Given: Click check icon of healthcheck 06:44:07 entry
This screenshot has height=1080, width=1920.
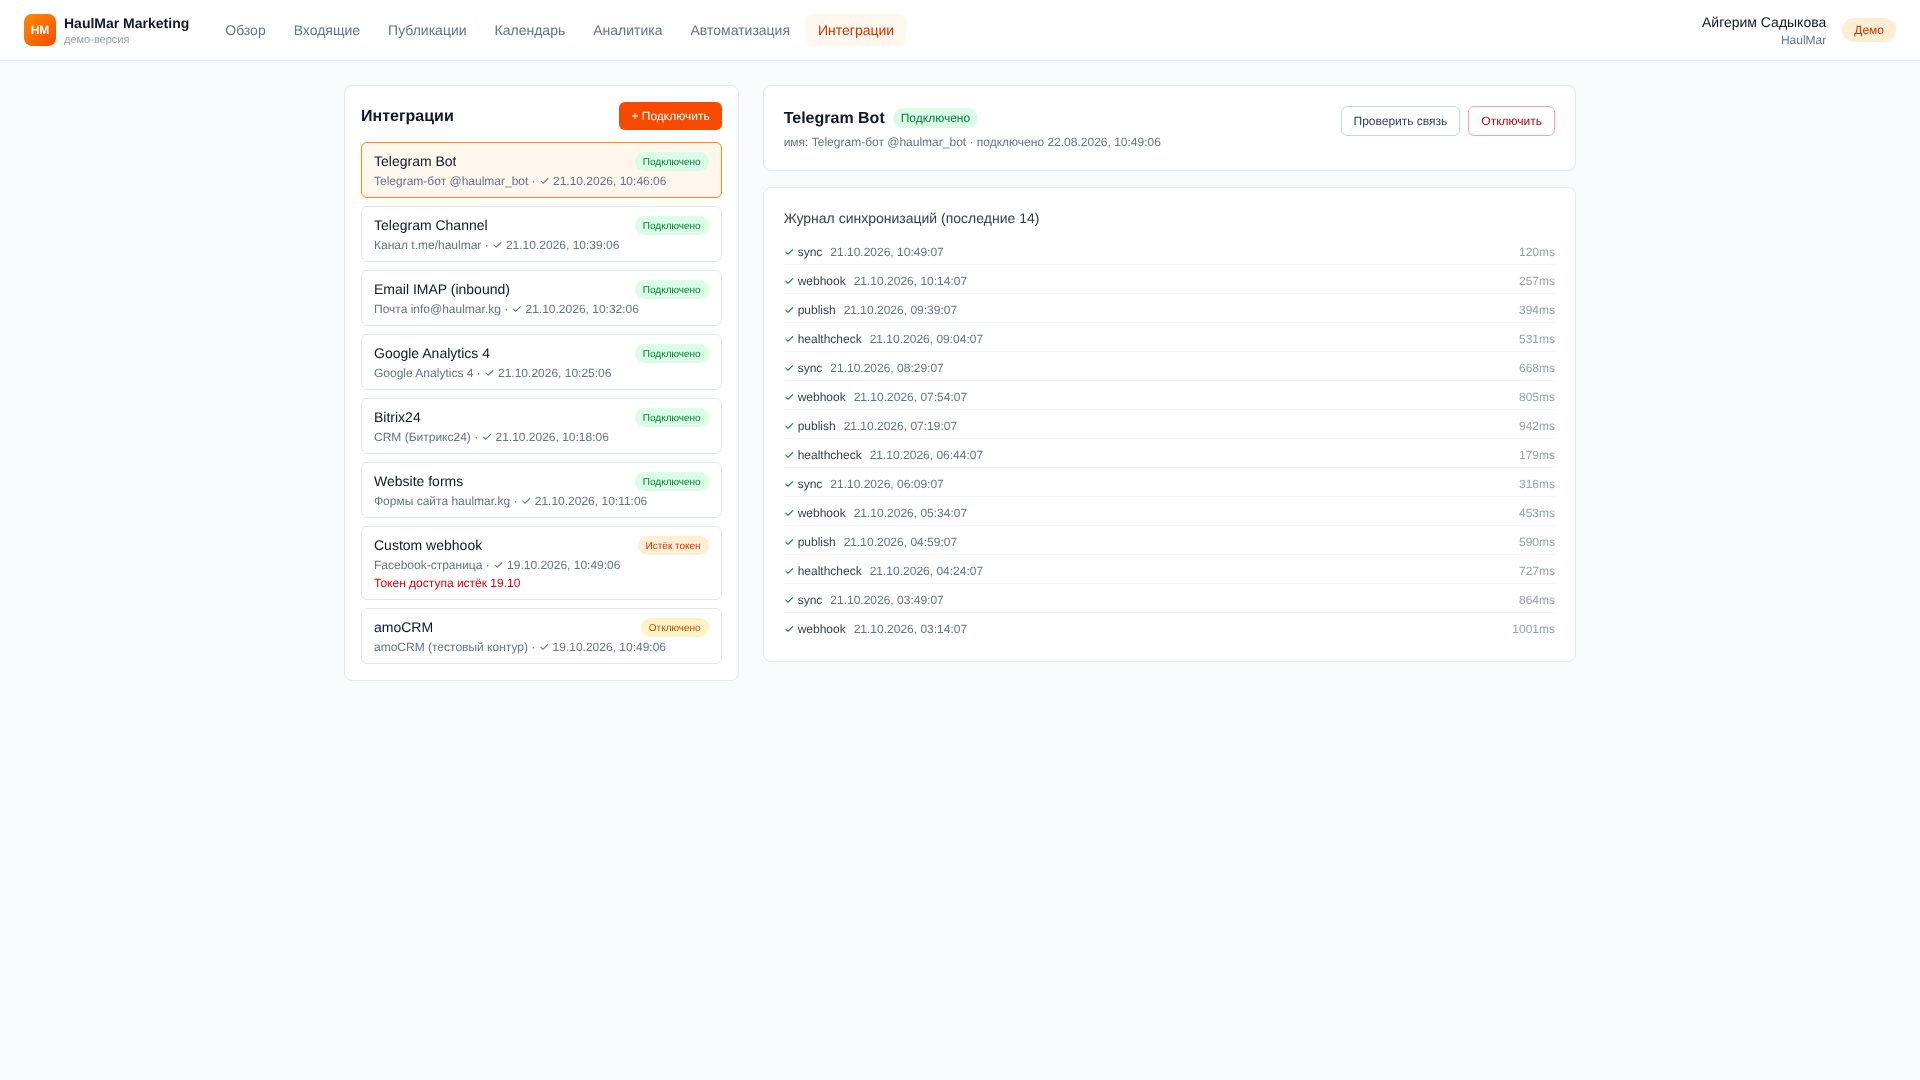Looking at the screenshot, I should (x=789, y=455).
